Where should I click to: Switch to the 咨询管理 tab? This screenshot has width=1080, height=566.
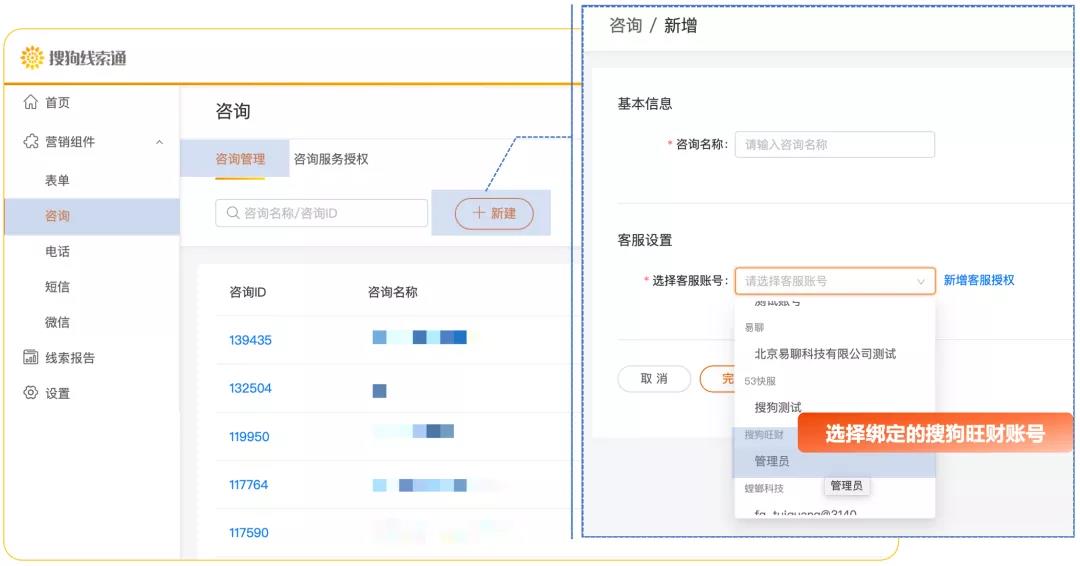pos(240,159)
